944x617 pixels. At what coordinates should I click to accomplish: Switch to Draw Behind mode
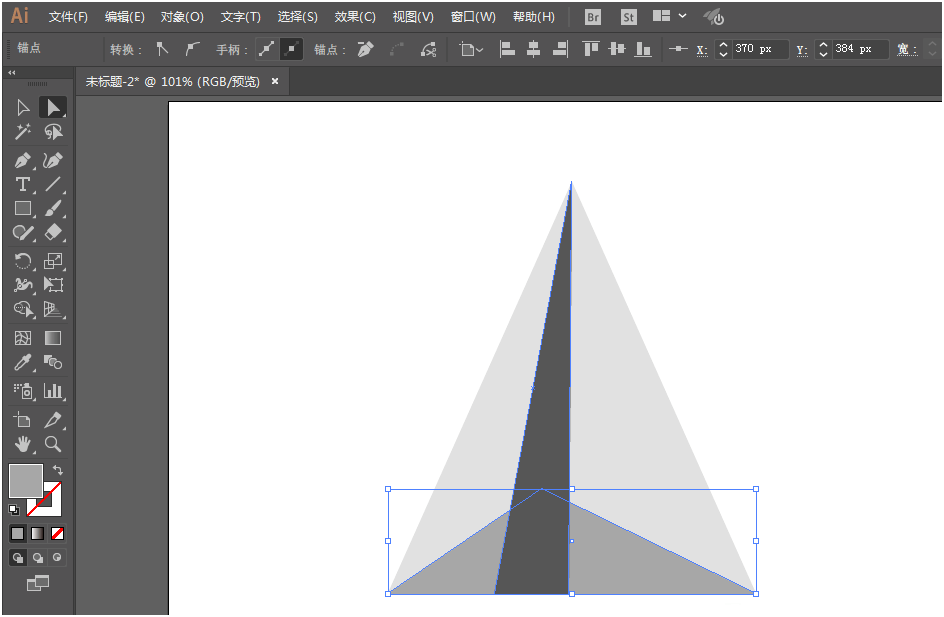[x=37, y=557]
